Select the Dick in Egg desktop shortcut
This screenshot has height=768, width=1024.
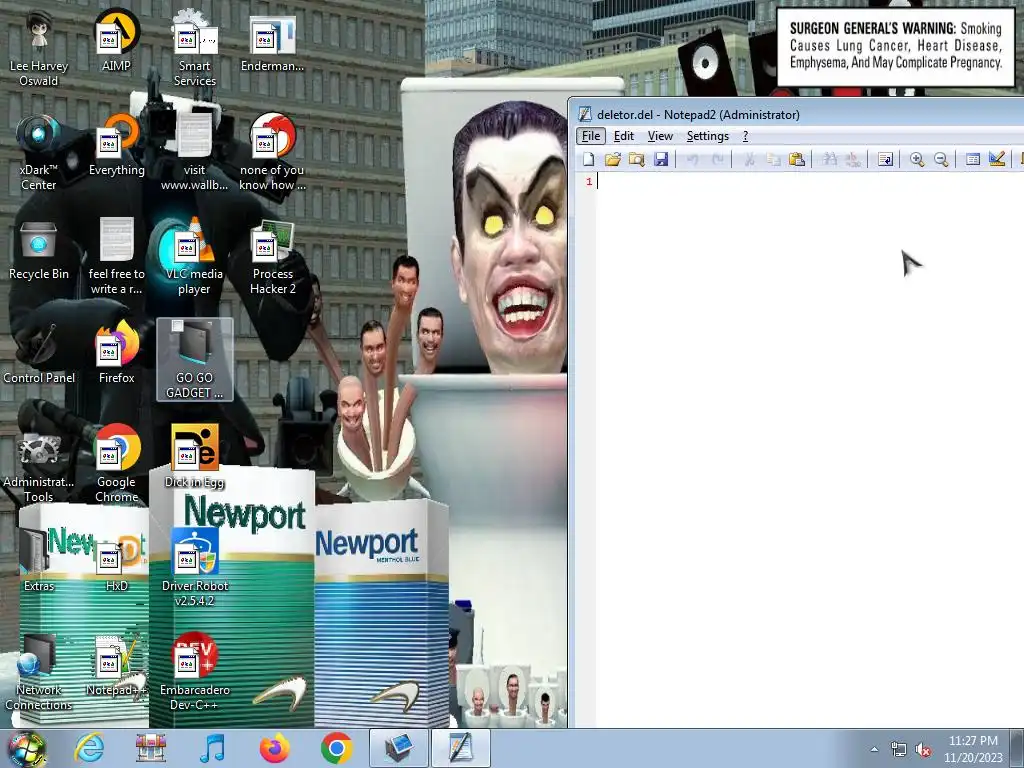[x=195, y=457]
